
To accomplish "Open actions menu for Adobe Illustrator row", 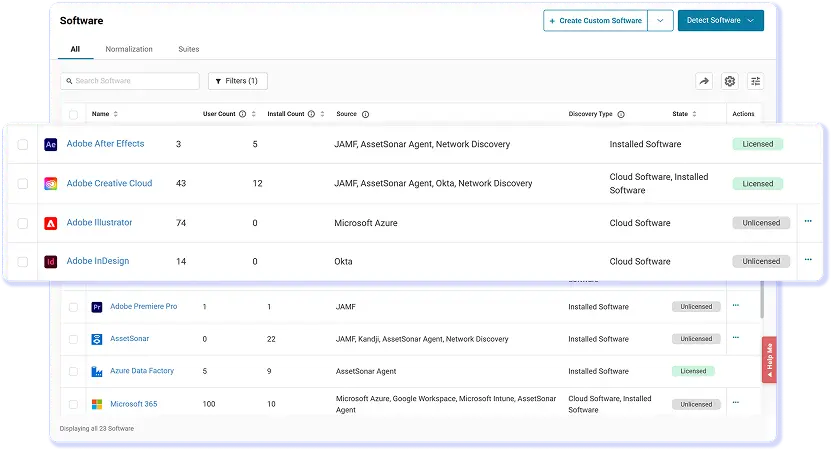I will point(808,221).
